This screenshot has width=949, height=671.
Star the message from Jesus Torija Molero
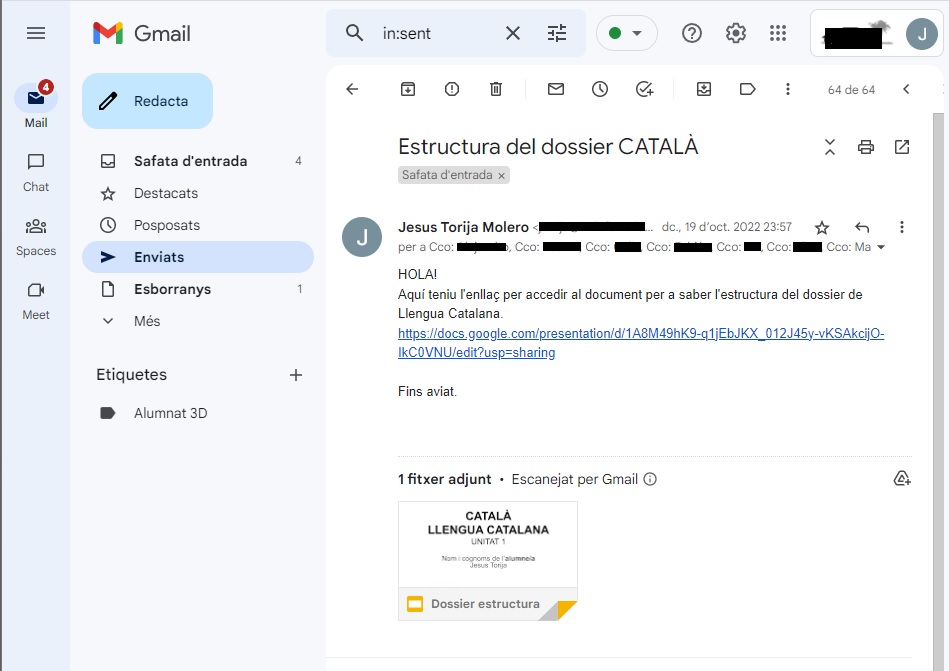[x=822, y=227]
